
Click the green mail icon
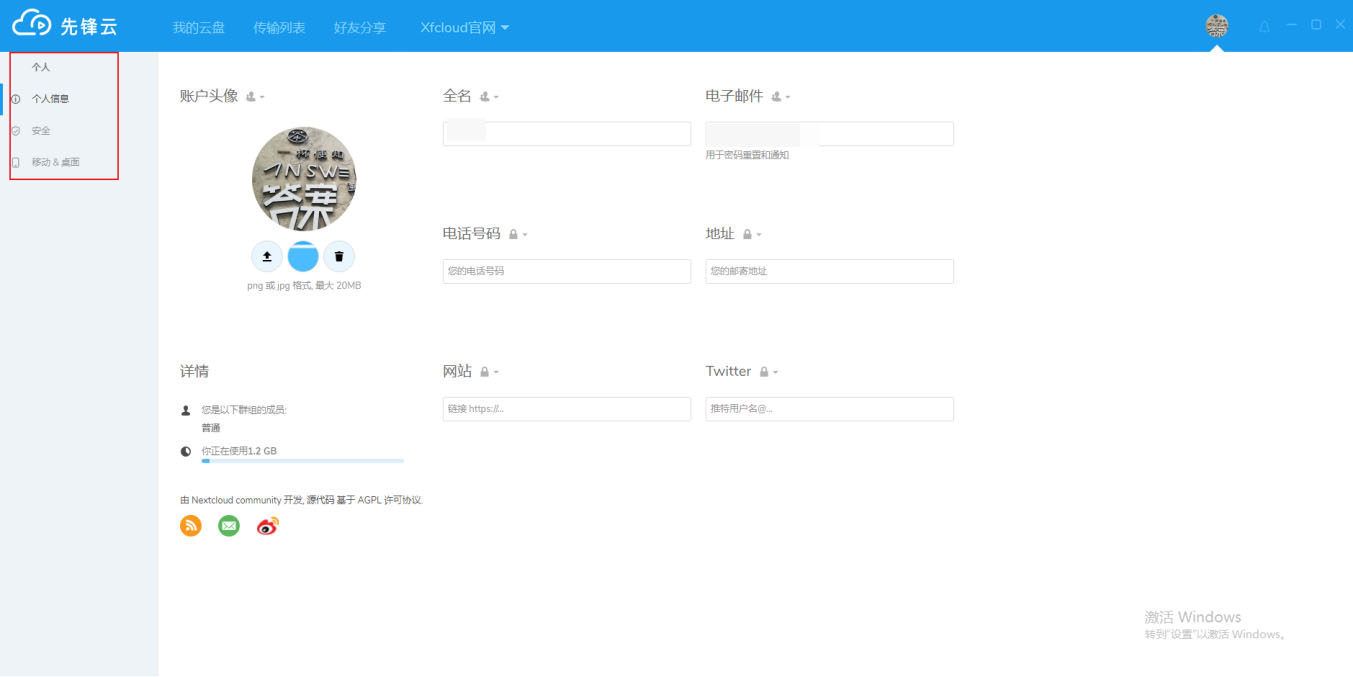(229, 525)
